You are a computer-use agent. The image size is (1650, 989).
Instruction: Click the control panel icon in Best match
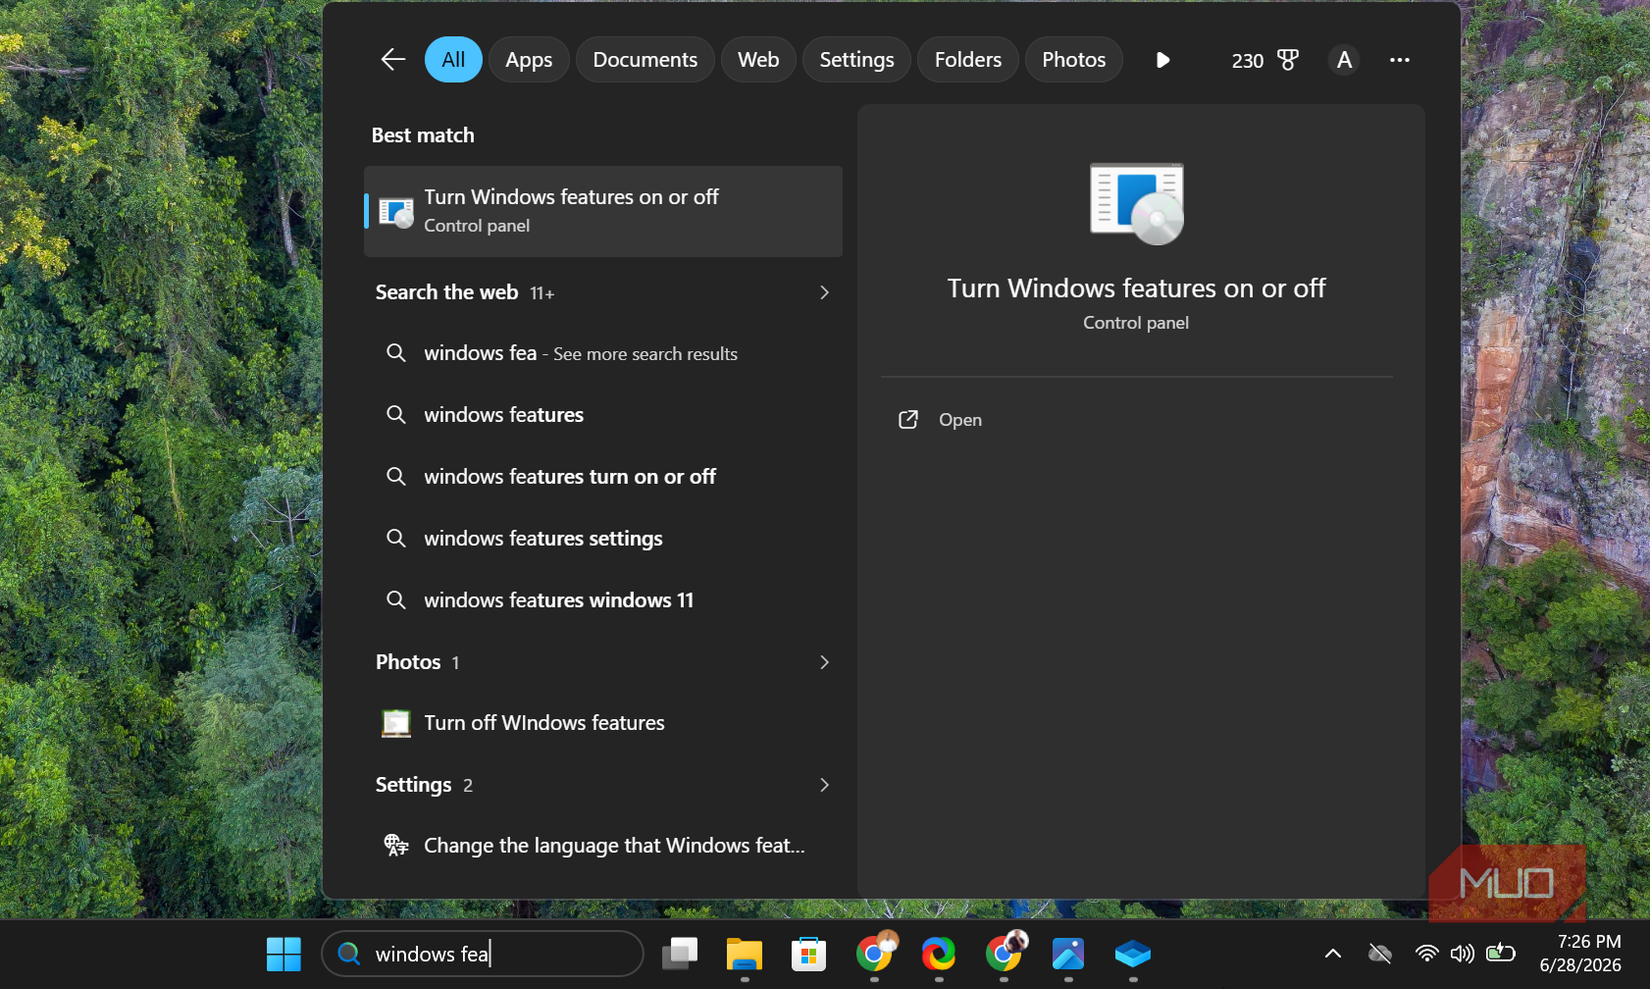click(x=396, y=211)
